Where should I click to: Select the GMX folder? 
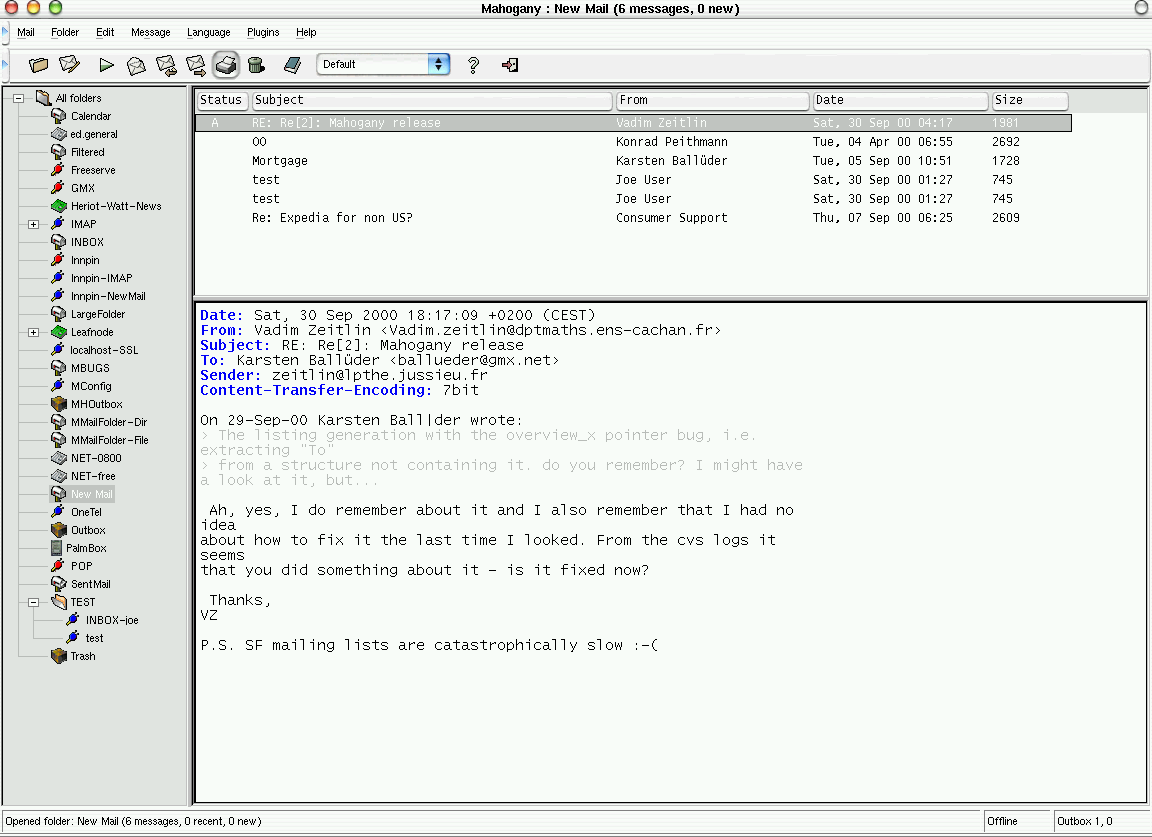(x=83, y=188)
